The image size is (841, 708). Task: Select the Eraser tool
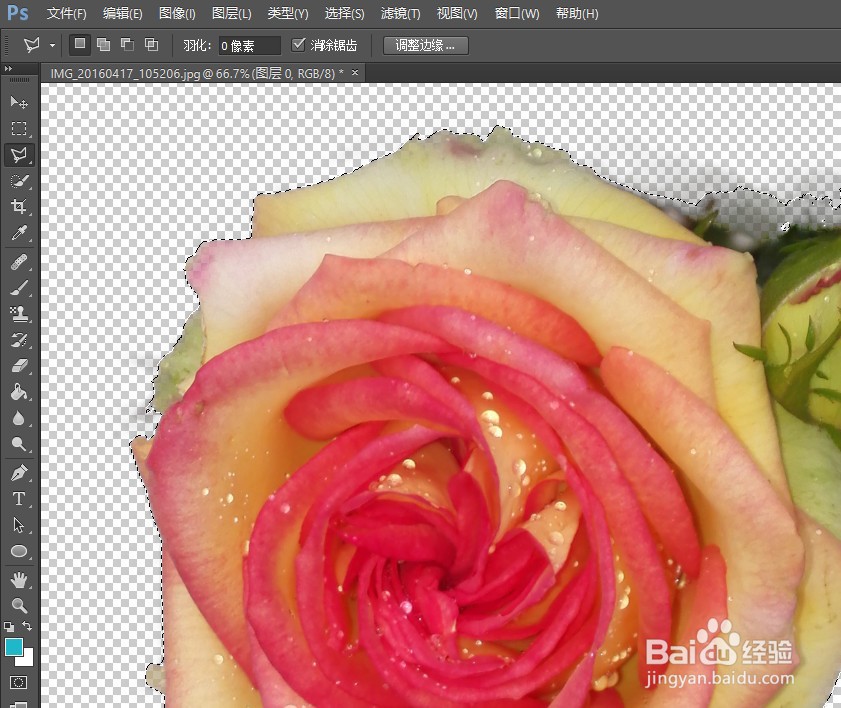[x=19, y=366]
